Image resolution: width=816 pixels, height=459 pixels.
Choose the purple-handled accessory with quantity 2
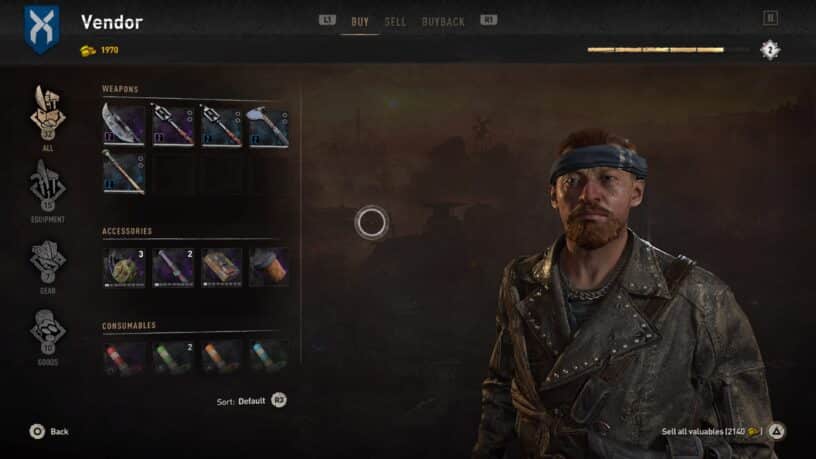click(x=173, y=267)
